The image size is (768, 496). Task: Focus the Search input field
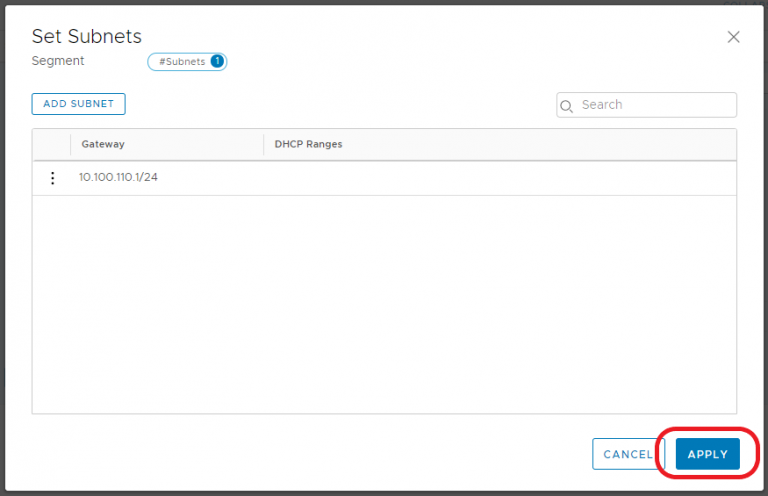(654, 105)
